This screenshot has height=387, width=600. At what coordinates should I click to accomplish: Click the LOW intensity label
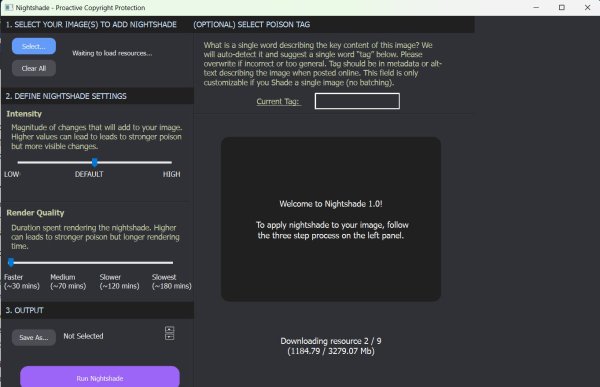(x=11, y=174)
